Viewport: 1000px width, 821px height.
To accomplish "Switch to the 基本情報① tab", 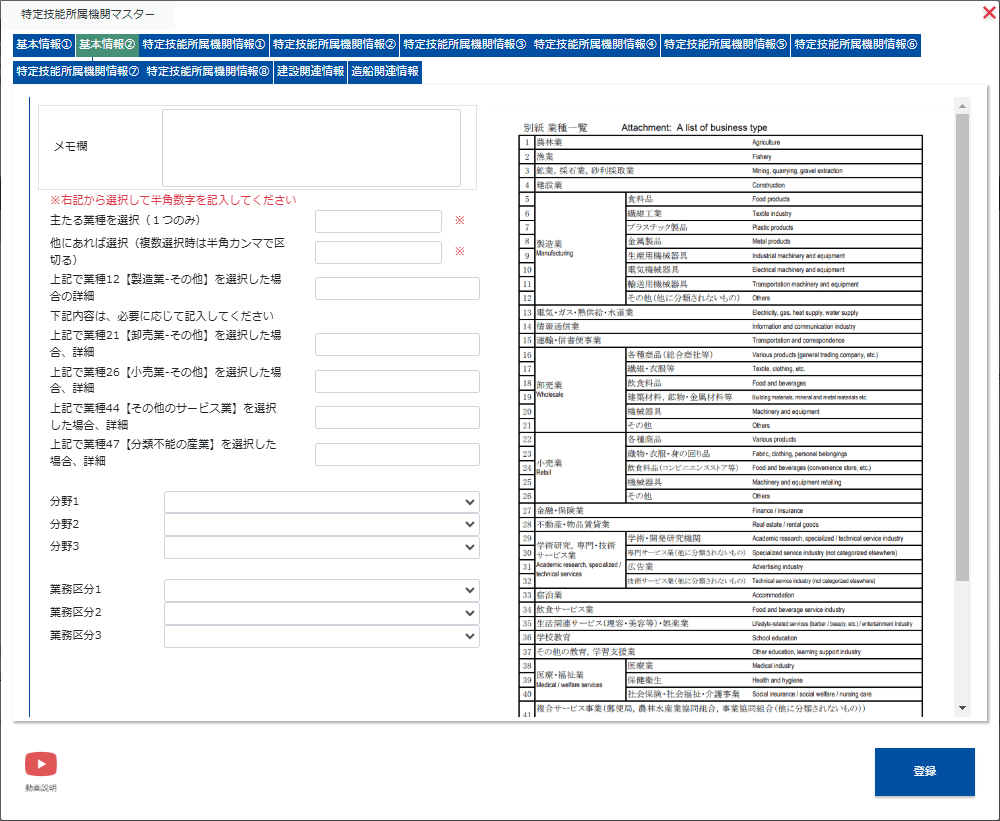I will (44, 44).
